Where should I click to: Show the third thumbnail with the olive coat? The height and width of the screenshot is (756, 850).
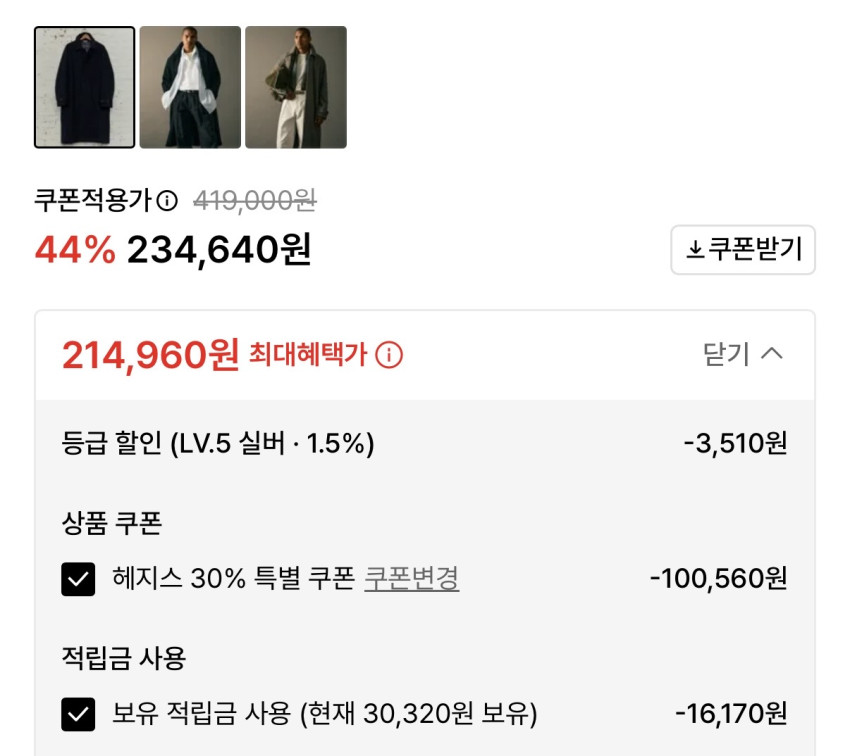coord(296,87)
